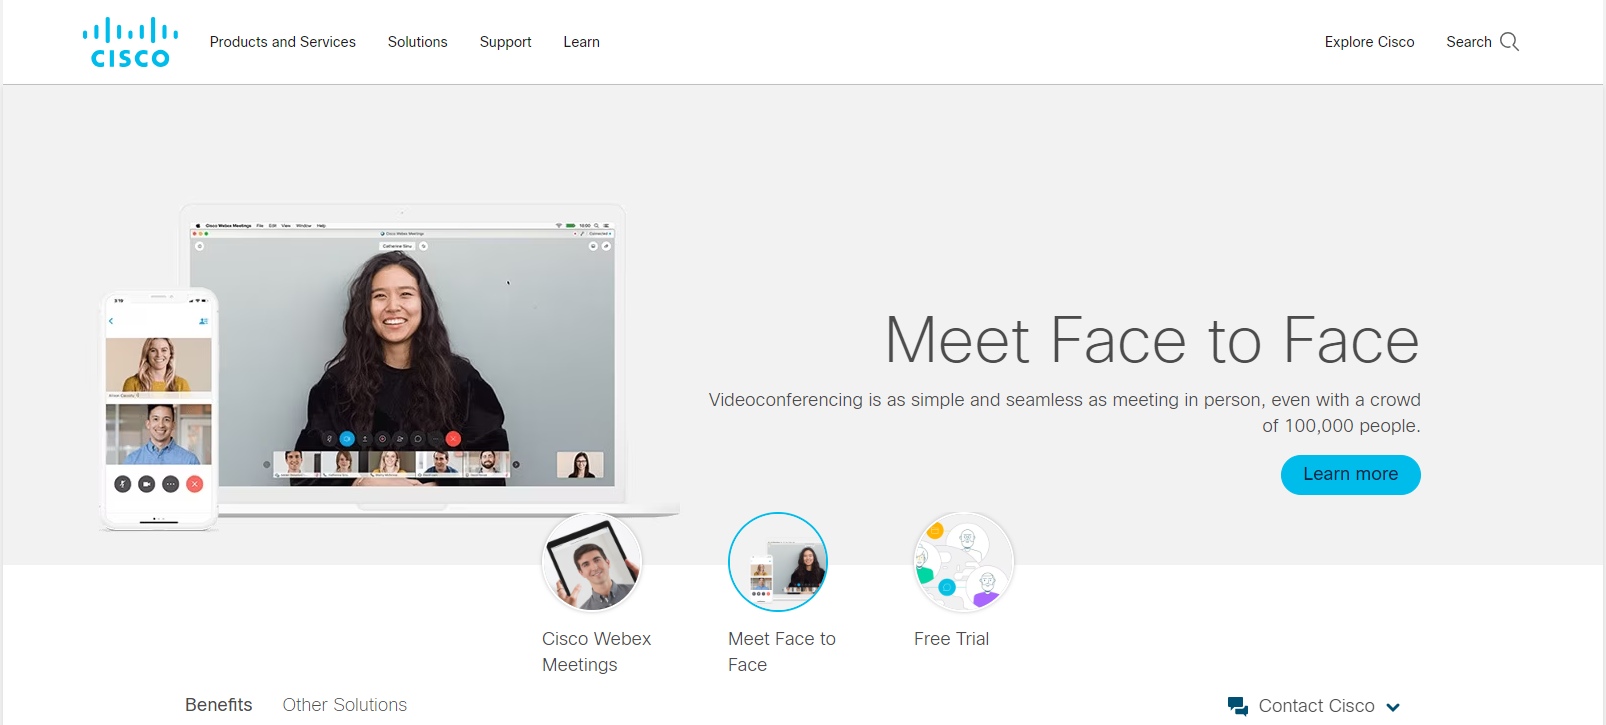1606x725 pixels.
Task: Click the Free Trial label
Action: tap(952, 639)
